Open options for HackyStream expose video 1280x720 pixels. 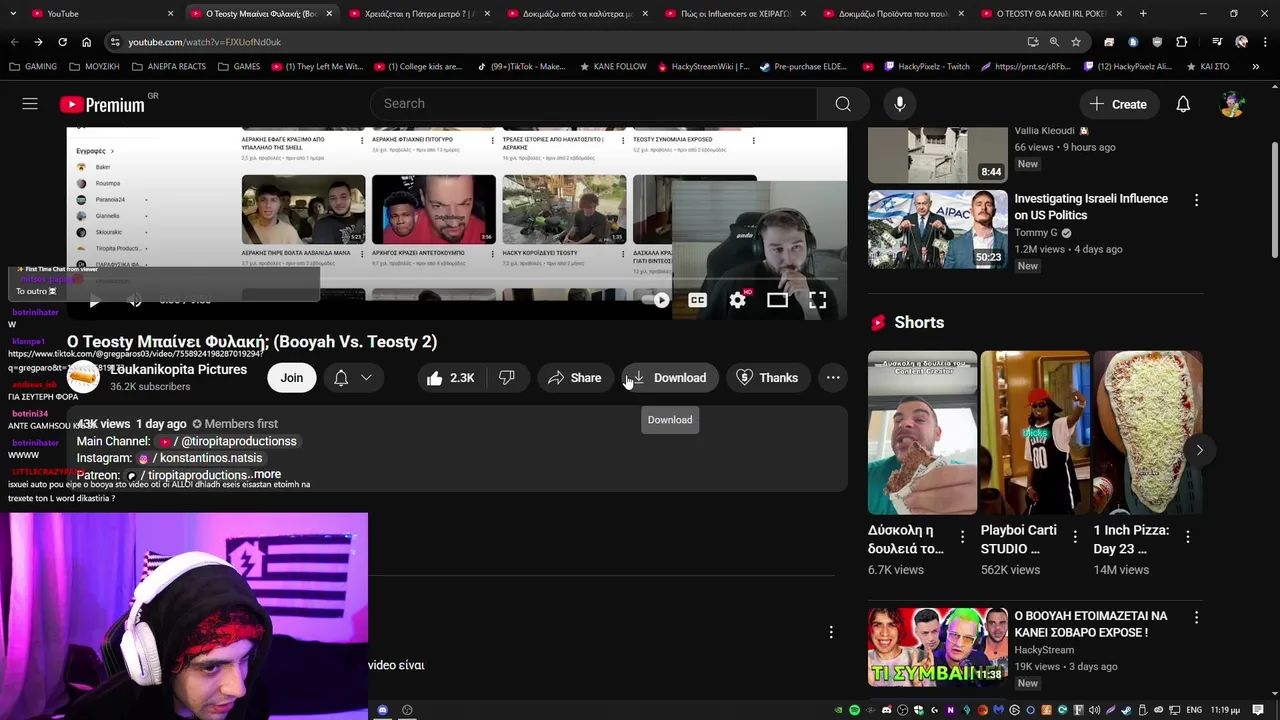1196,618
